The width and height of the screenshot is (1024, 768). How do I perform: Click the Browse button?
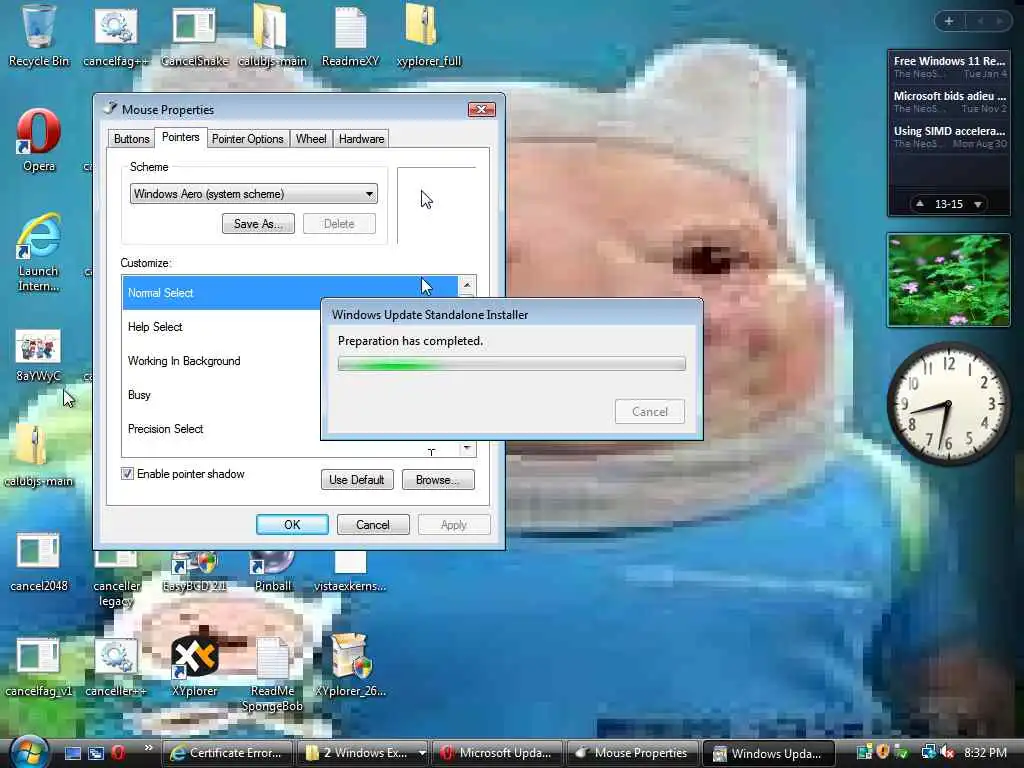coord(438,479)
